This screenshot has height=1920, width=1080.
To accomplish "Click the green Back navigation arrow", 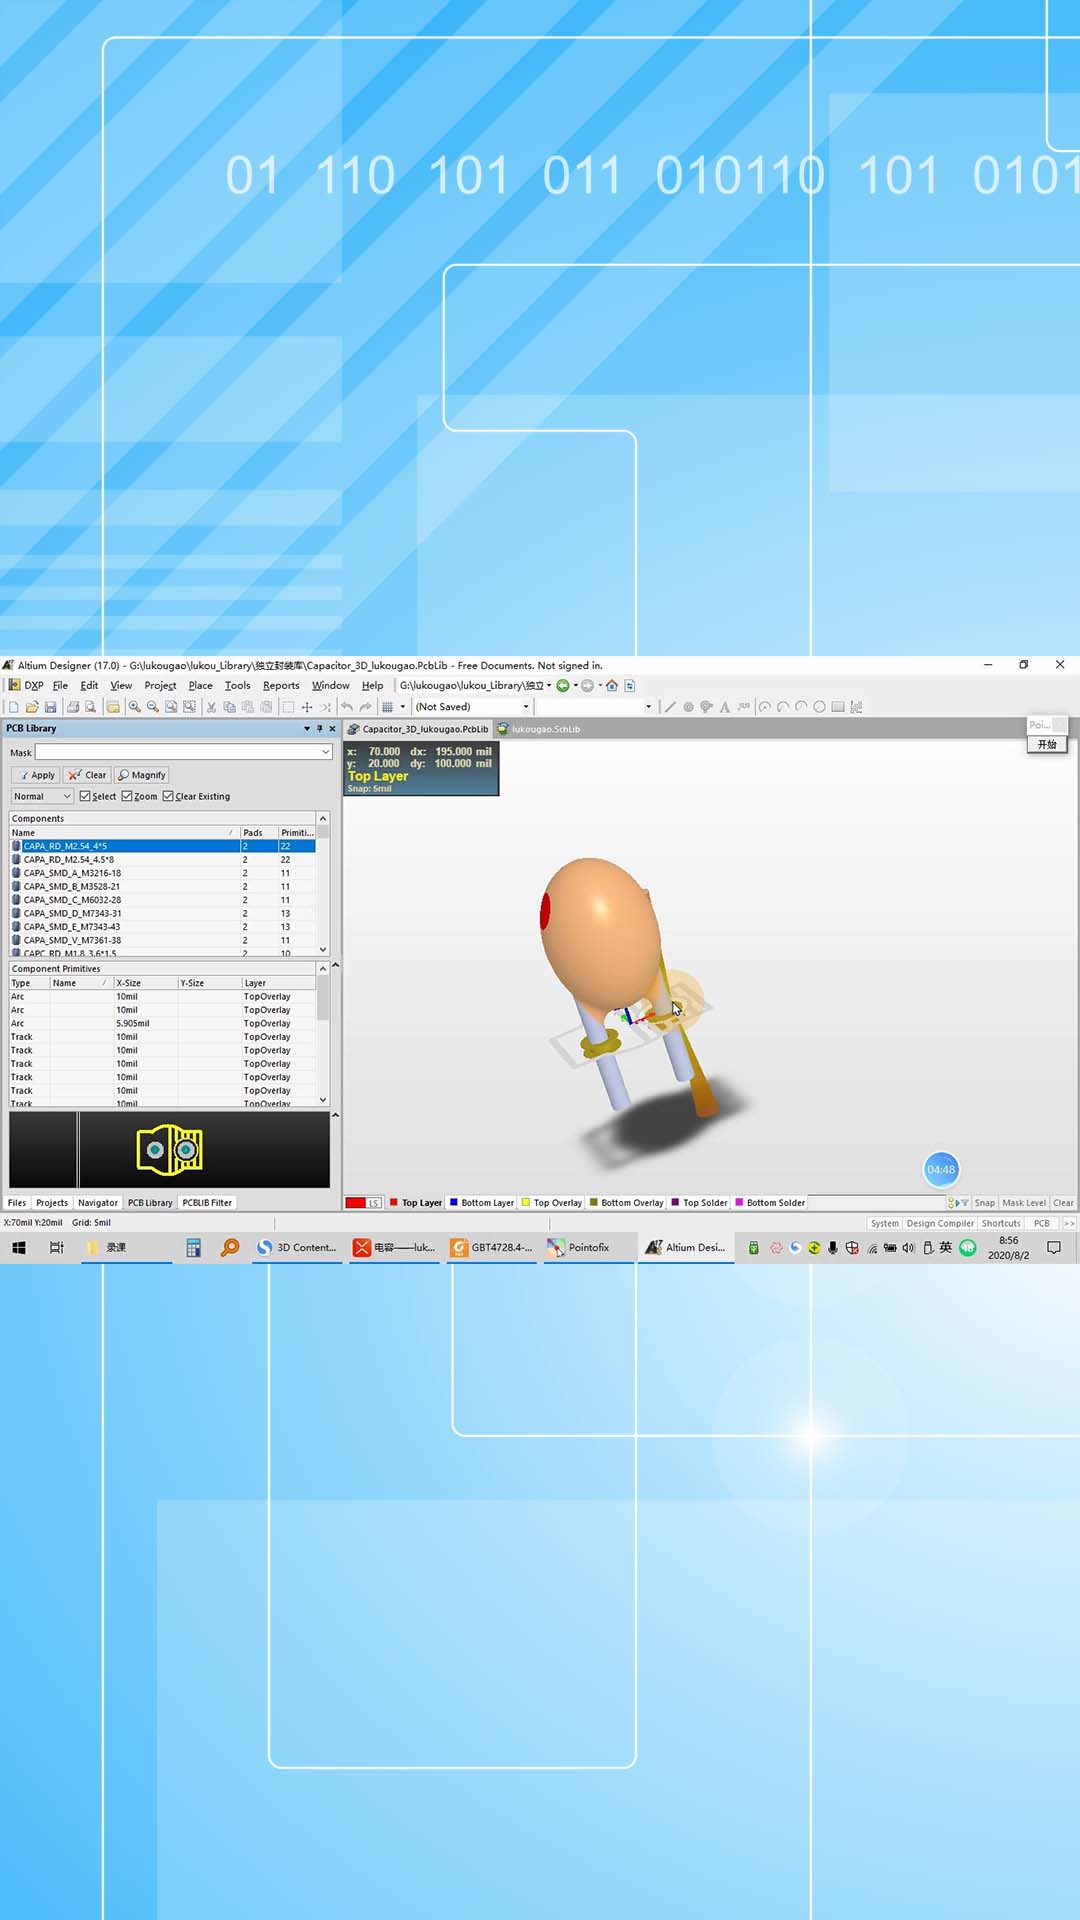I will click(x=563, y=686).
